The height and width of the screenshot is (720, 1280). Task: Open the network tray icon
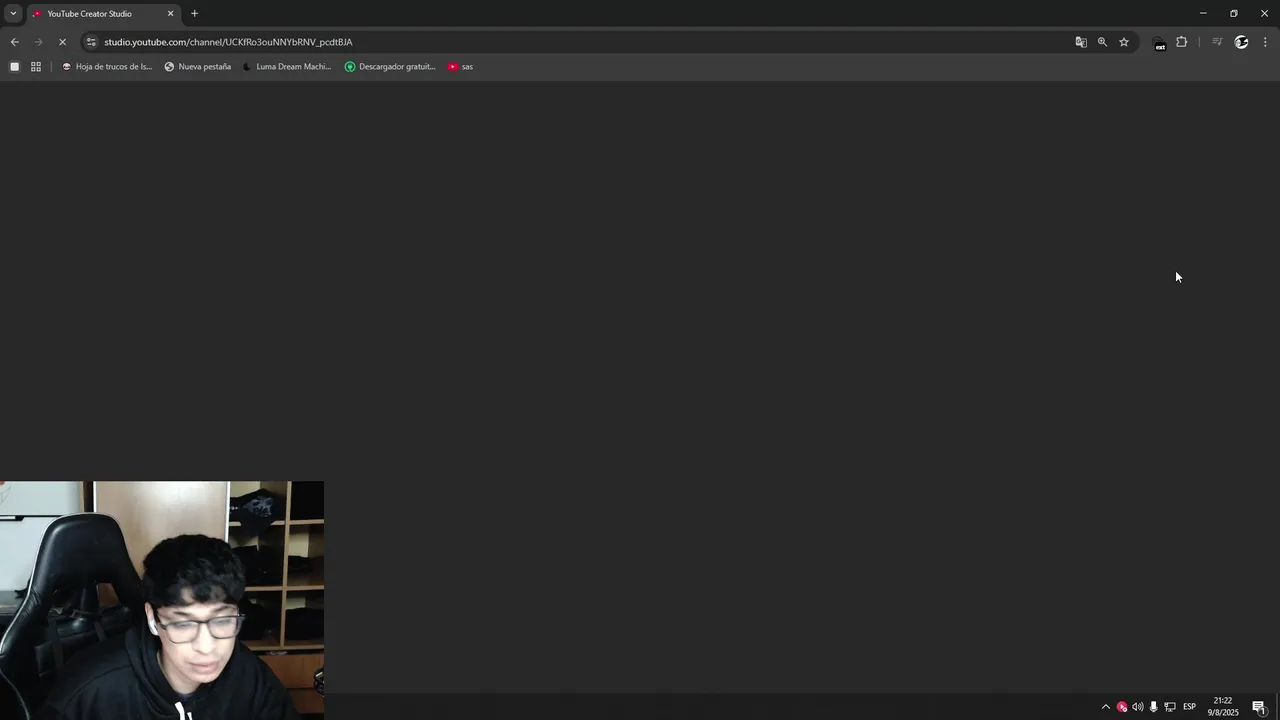[x=1170, y=707]
